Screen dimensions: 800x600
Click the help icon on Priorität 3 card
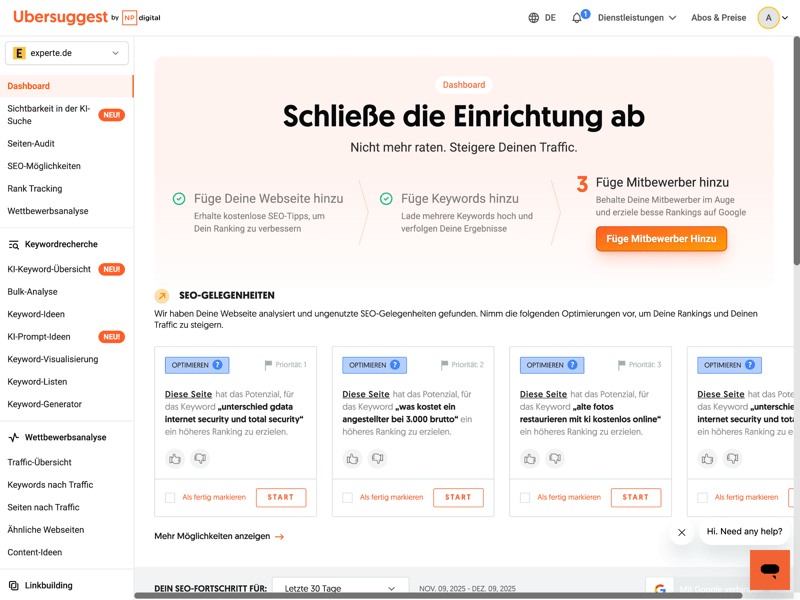tap(572, 365)
